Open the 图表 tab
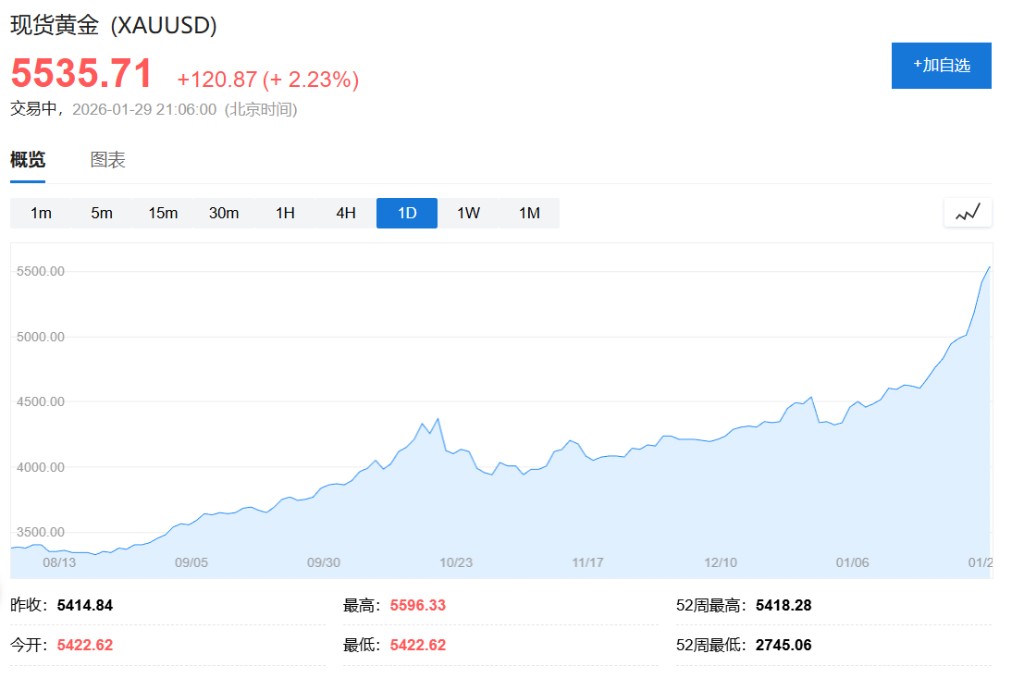 pos(108,160)
